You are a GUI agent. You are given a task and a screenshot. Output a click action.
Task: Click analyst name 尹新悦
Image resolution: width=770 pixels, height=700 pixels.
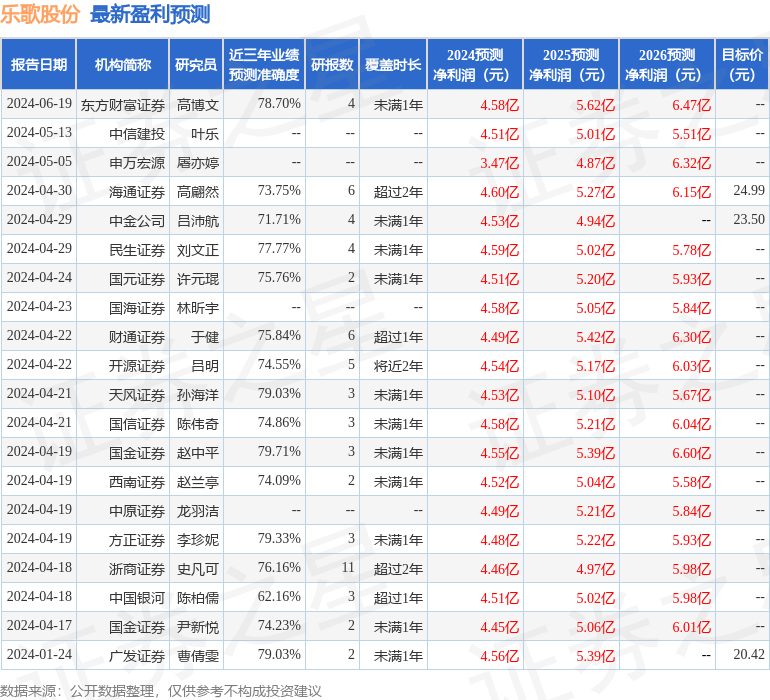(197, 627)
